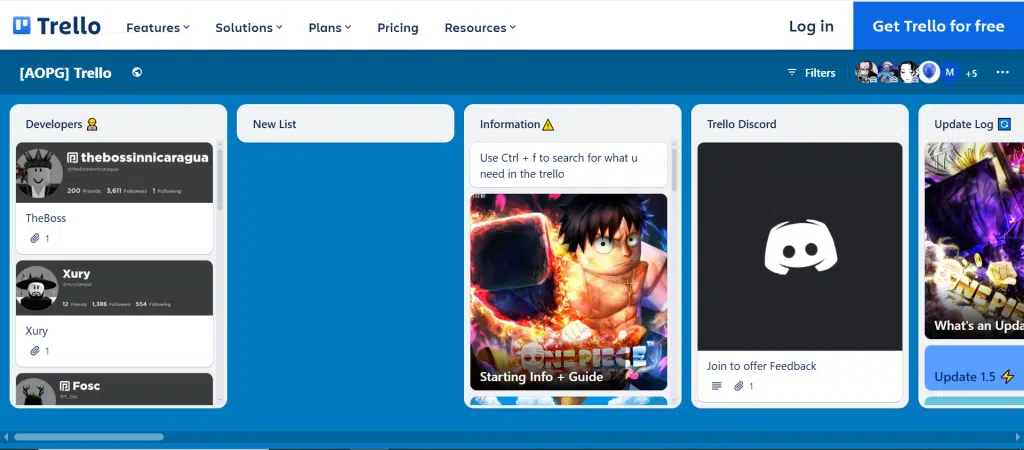Viewport: 1024px width, 450px height.
Task: Click the description icon on Discord card
Action: pos(716,386)
